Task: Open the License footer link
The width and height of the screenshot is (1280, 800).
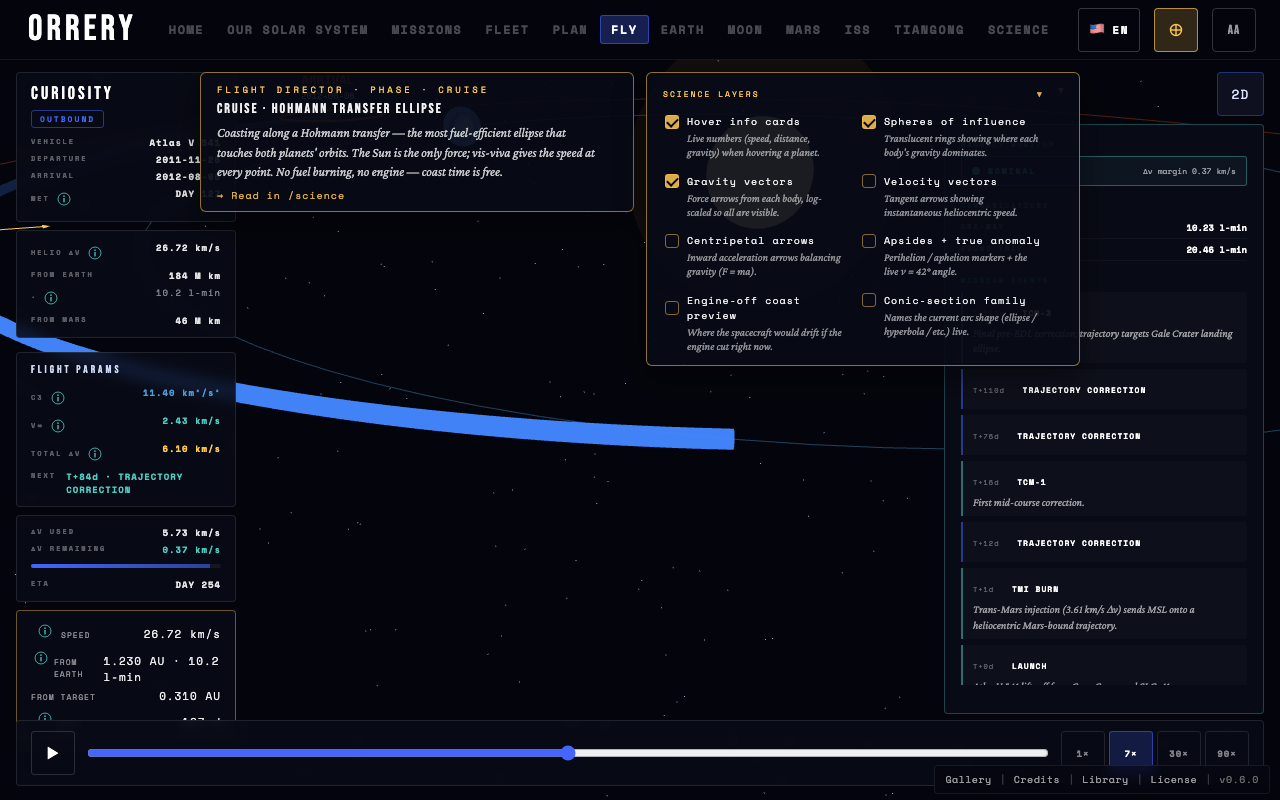Action: click(x=1173, y=780)
